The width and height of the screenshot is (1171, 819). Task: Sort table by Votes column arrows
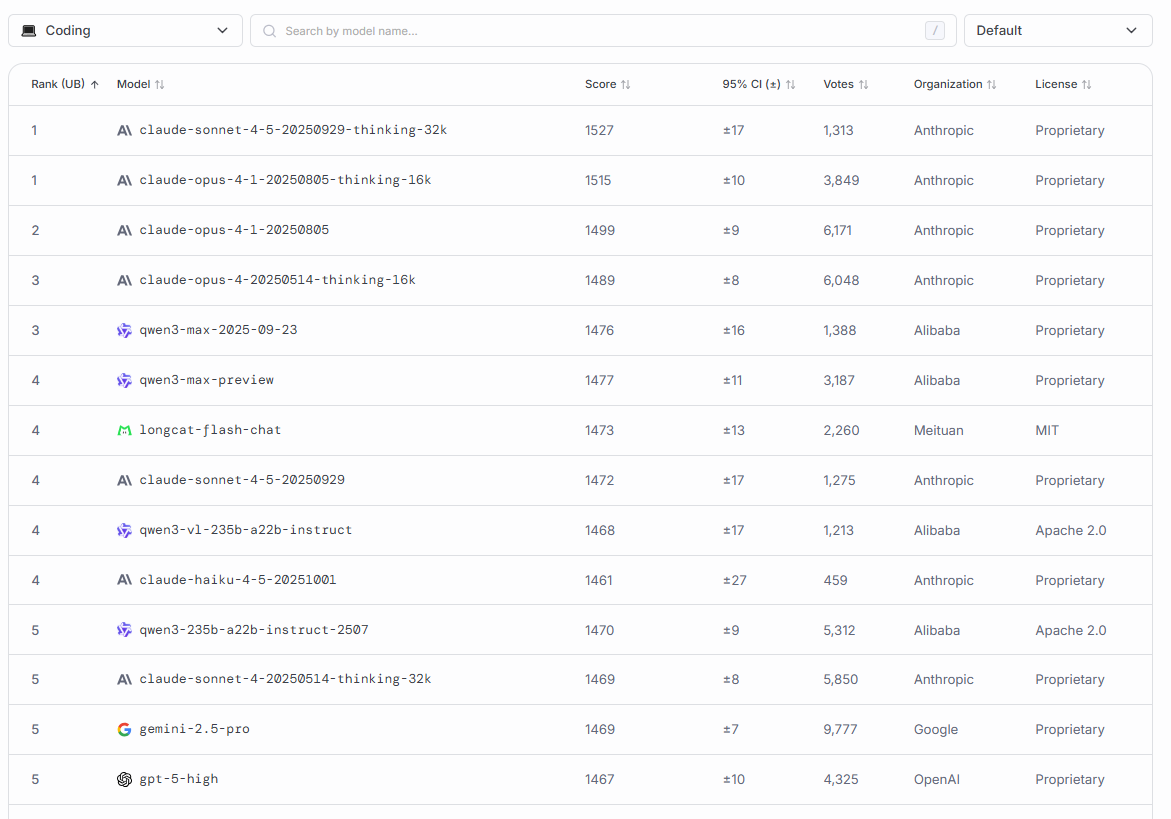863,84
